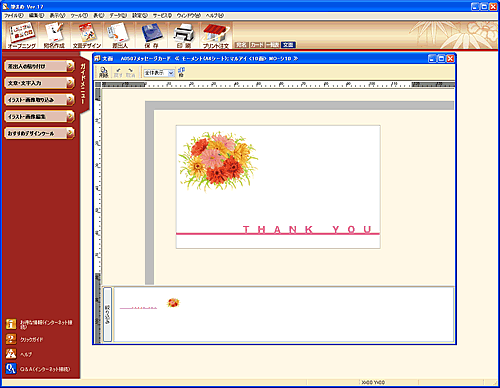Click the 文章・文字入力 guide button

(x=39, y=83)
